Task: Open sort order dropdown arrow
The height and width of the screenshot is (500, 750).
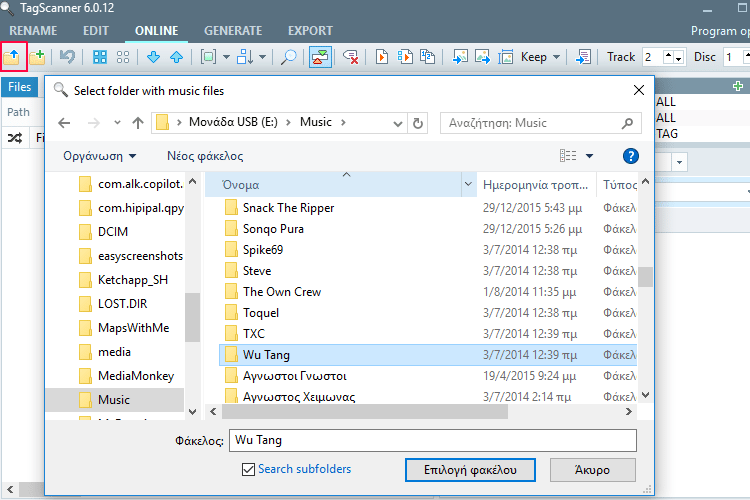Action: click(263, 57)
